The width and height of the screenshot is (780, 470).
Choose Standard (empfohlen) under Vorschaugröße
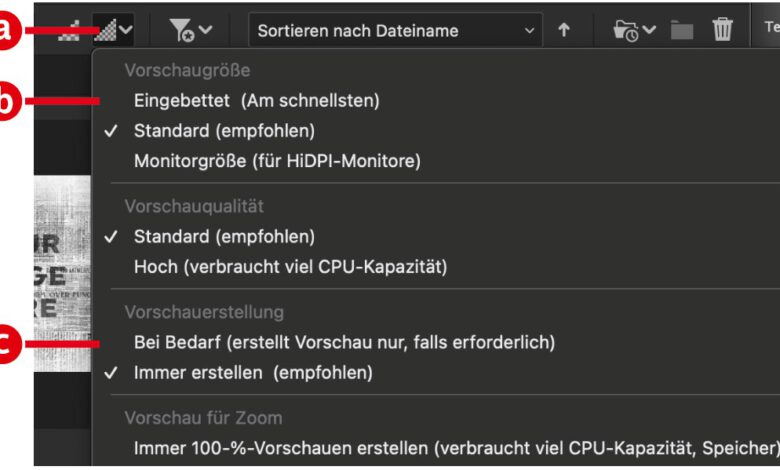click(x=224, y=130)
